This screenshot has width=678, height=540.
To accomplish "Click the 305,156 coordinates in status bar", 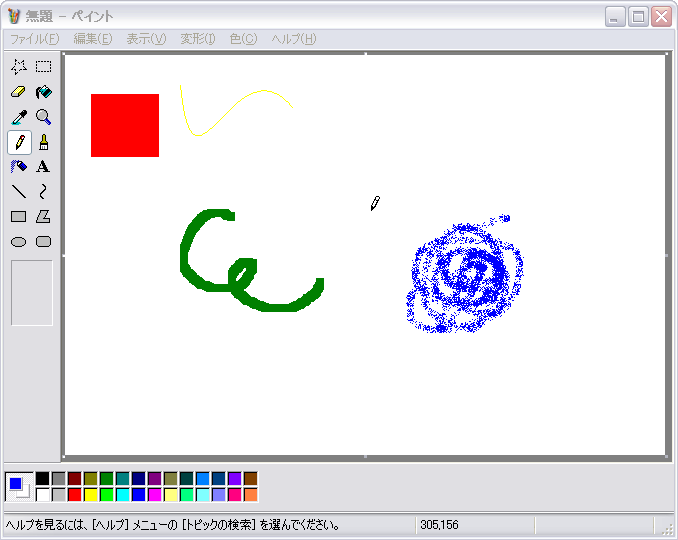I will click(x=439, y=525).
